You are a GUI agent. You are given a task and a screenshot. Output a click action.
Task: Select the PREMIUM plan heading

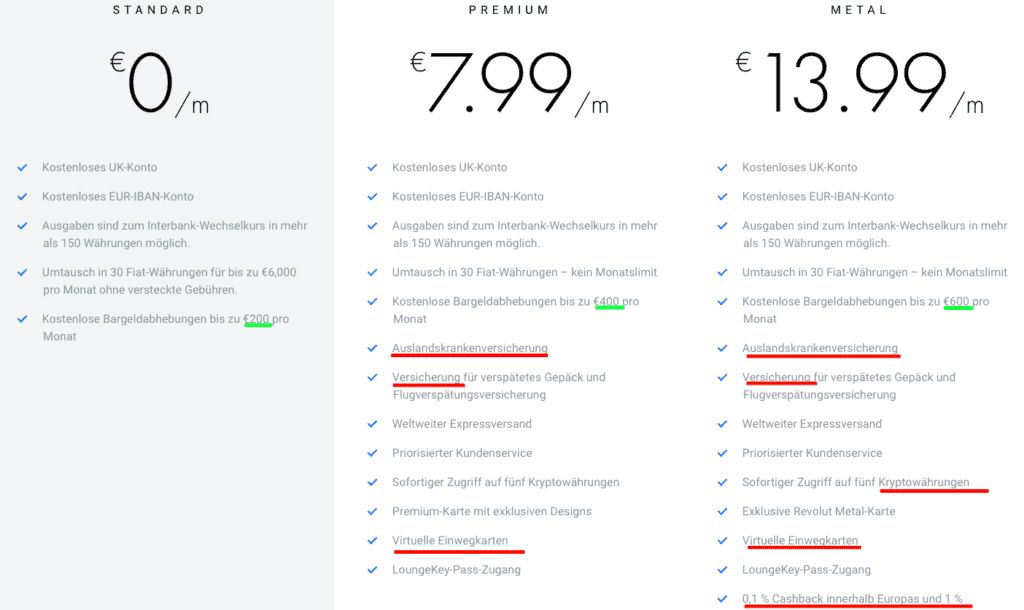(509, 10)
